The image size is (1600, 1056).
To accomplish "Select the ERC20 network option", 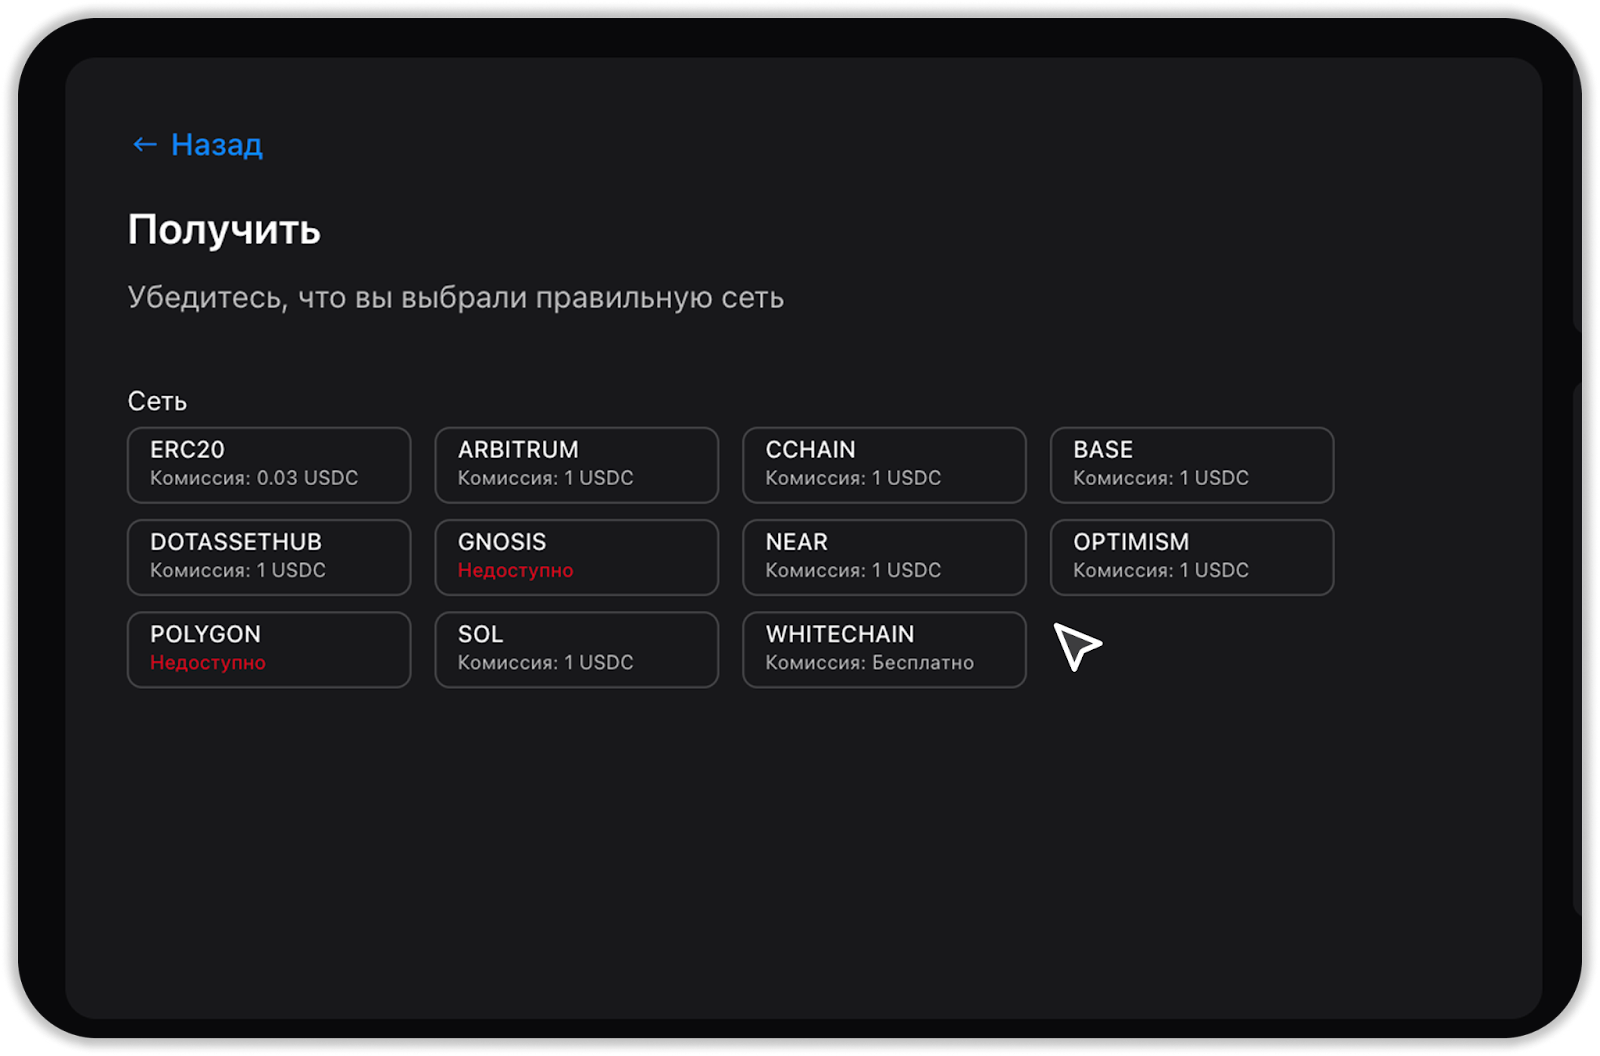I will pos(269,464).
